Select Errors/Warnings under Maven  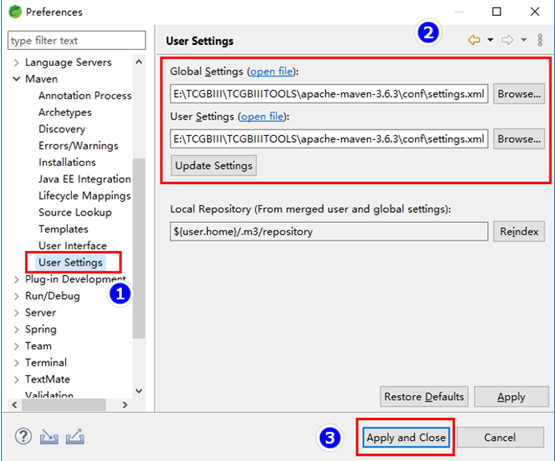tap(78, 146)
